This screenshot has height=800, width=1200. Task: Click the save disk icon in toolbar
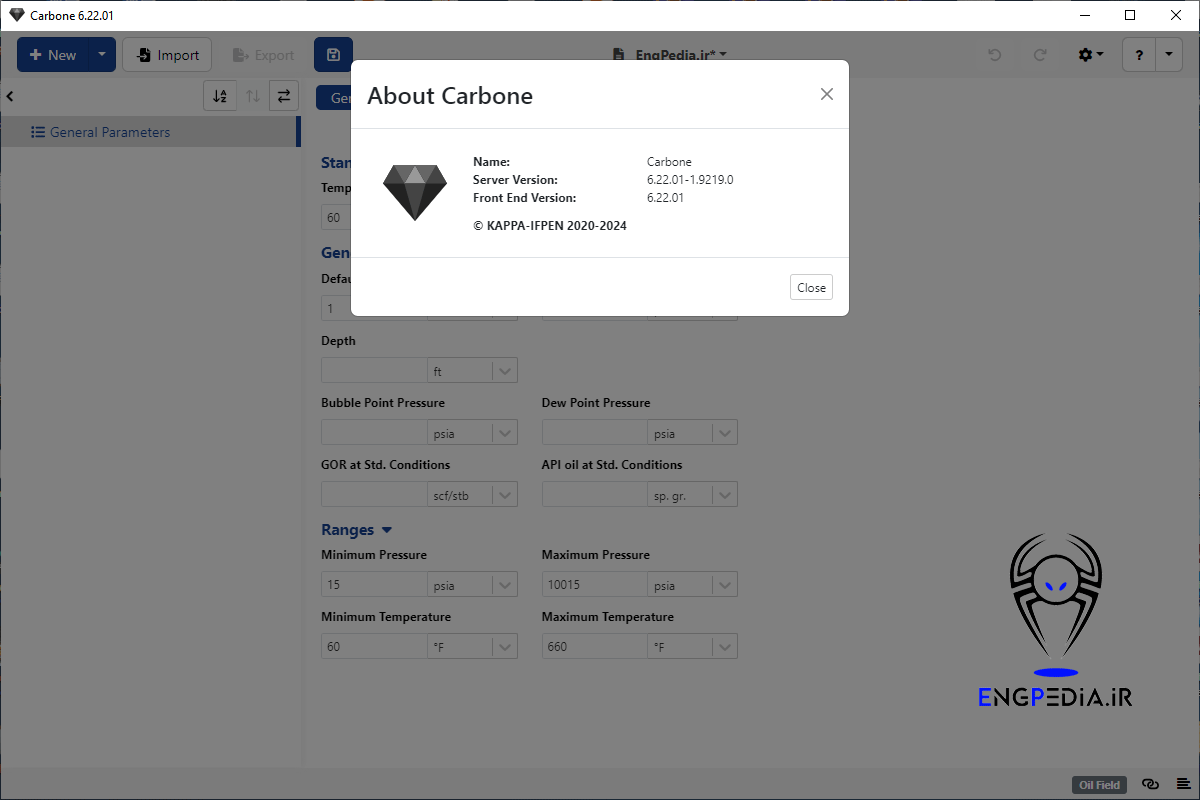[x=333, y=55]
